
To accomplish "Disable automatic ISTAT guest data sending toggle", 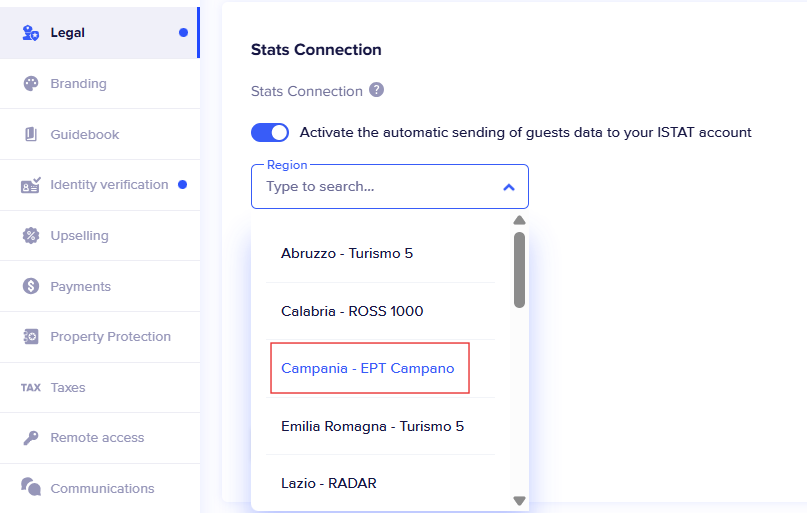I will (269, 132).
